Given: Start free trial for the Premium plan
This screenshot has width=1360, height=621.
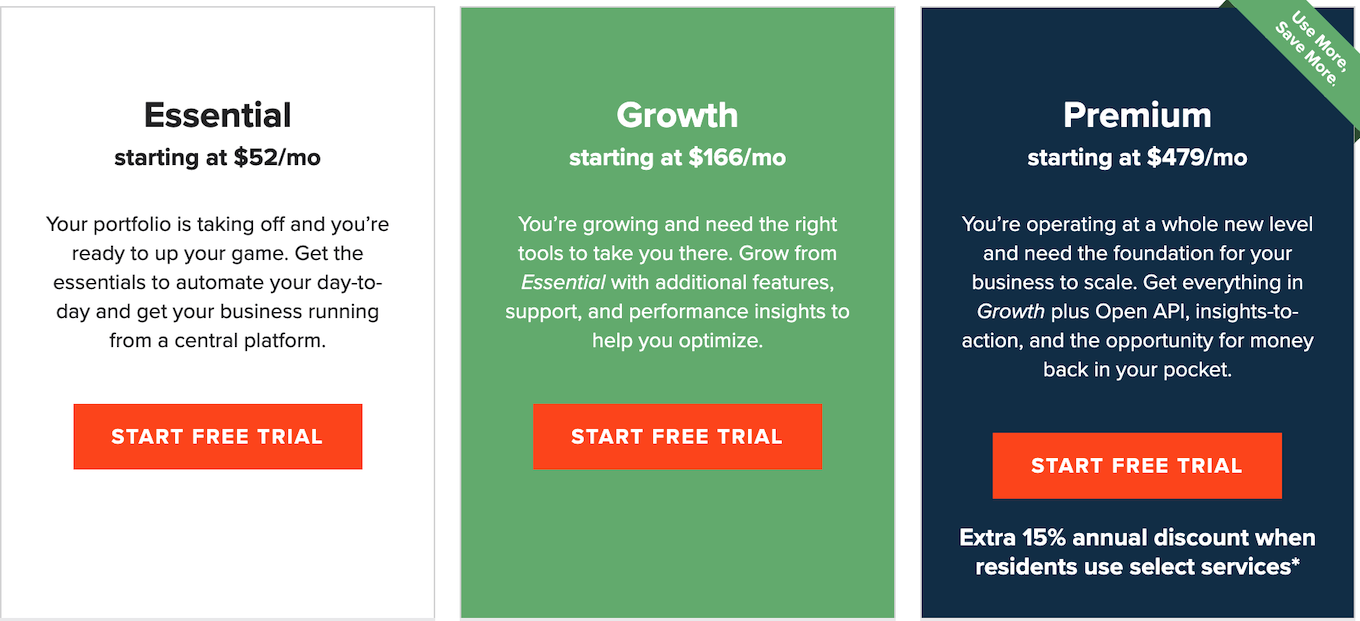Looking at the screenshot, I should [x=1136, y=465].
